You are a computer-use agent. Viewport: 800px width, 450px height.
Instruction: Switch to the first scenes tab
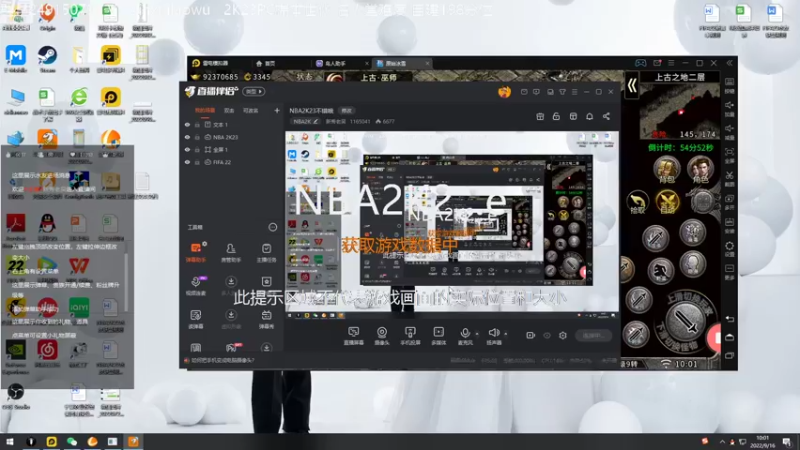point(205,110)
